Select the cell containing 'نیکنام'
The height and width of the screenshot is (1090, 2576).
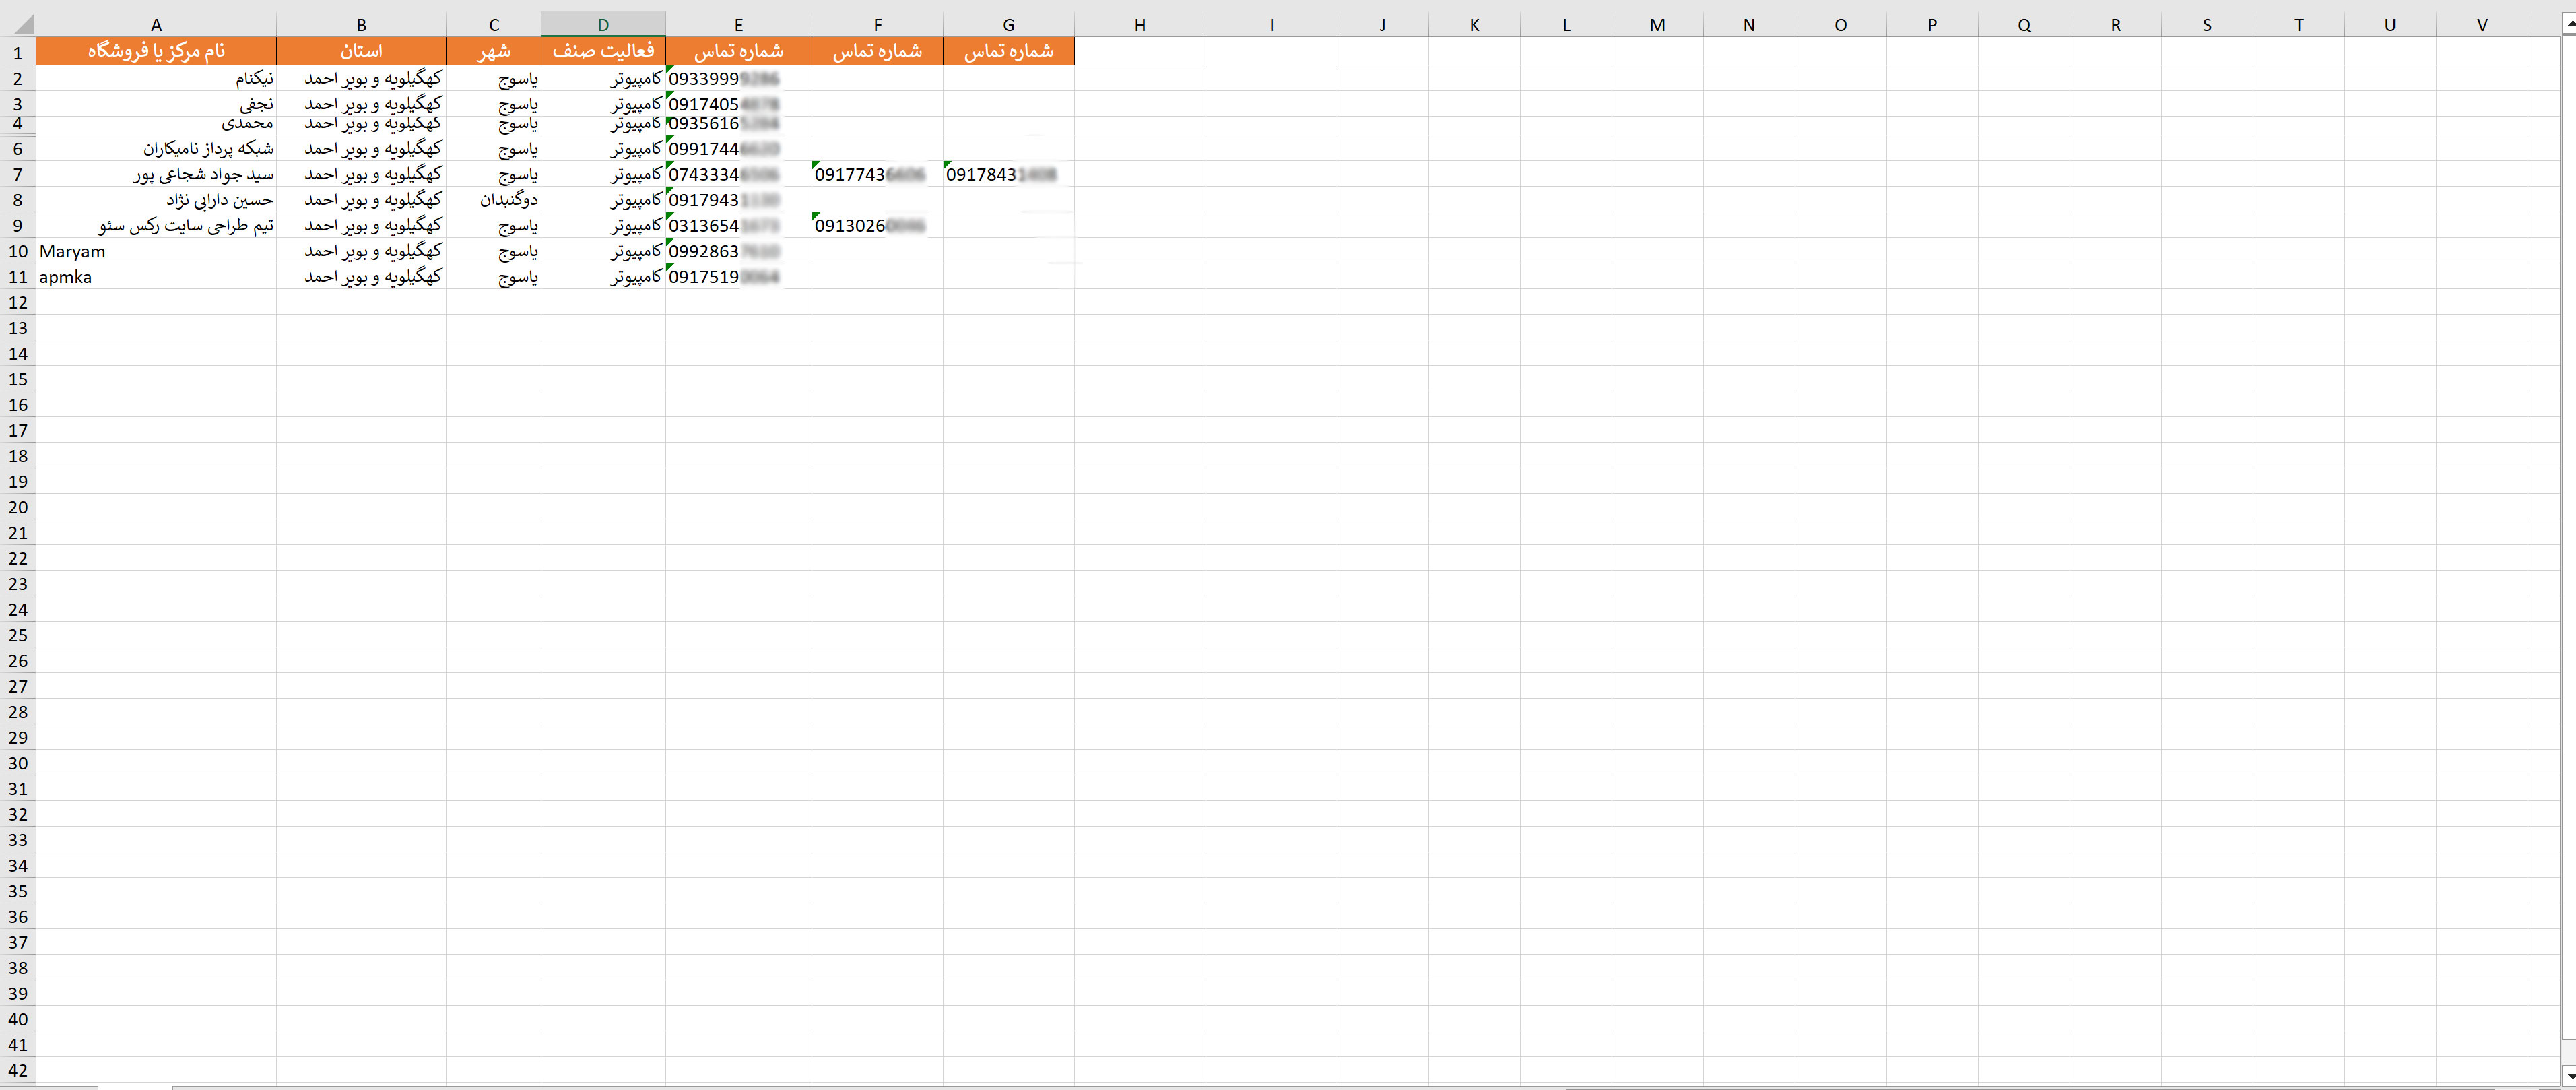click(x=156, y=78)
